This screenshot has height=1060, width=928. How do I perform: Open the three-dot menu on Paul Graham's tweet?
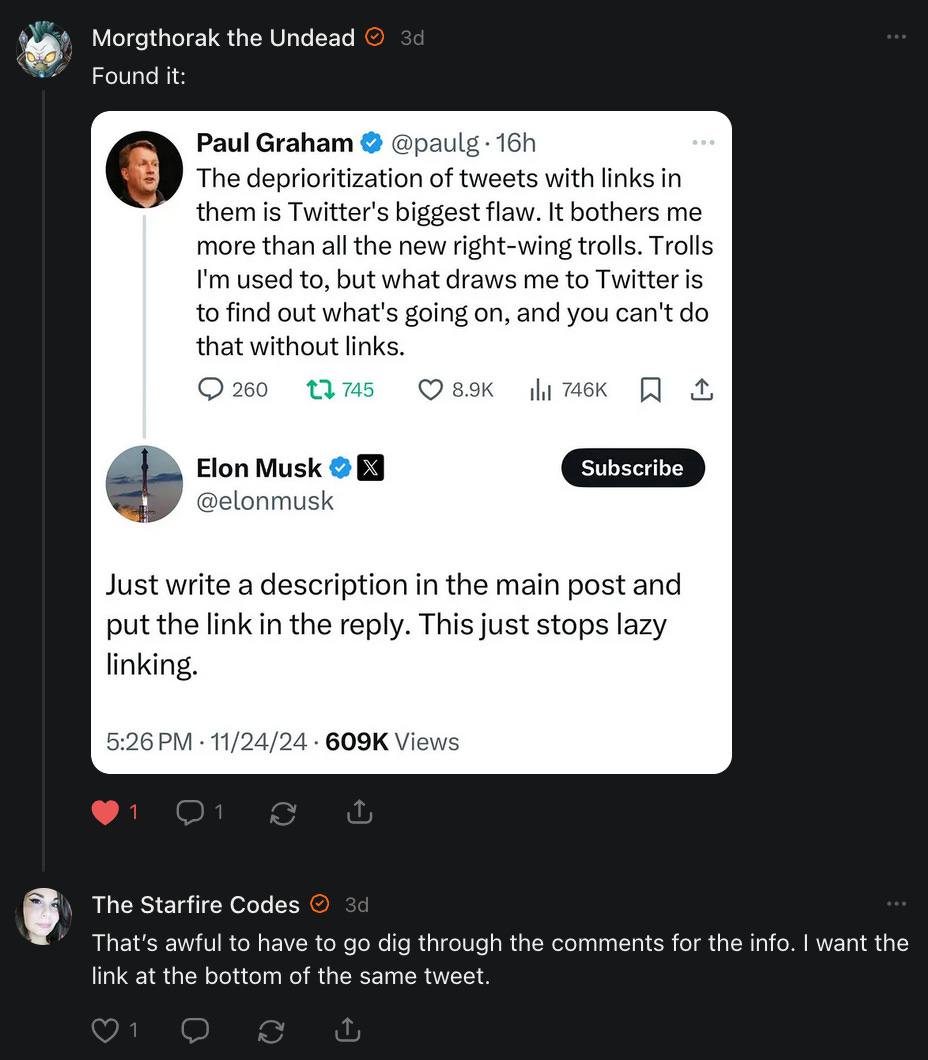coord(703,143)
